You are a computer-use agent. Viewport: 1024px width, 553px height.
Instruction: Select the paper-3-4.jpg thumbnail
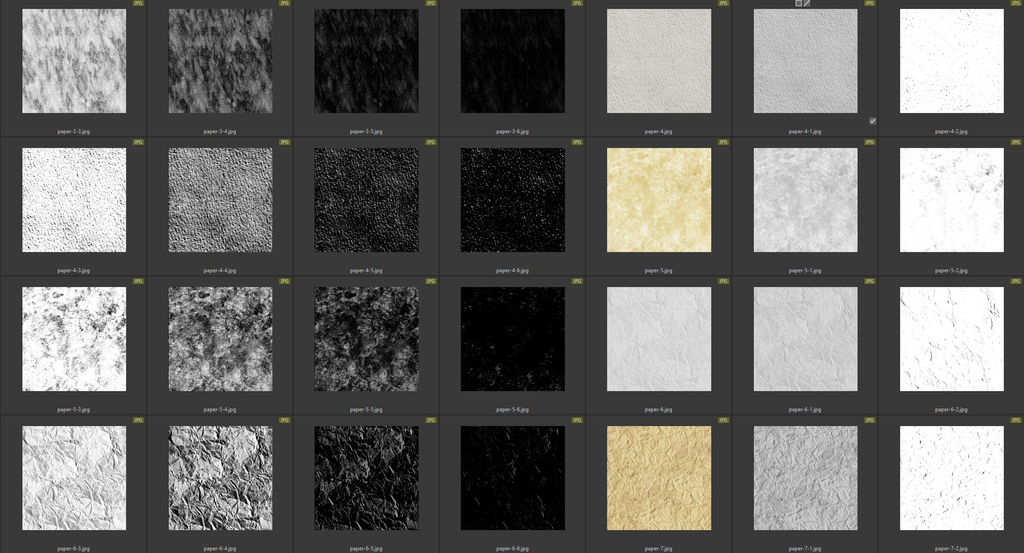pyautogui.click(x=220, y=61)
